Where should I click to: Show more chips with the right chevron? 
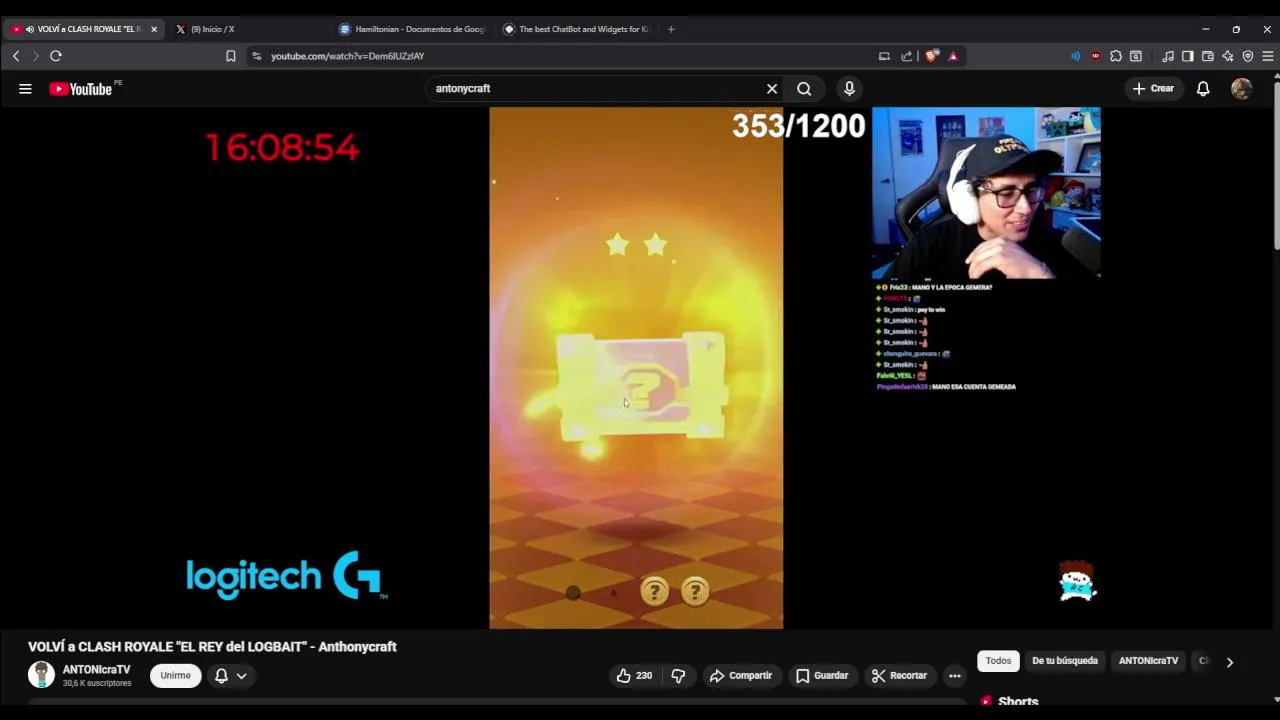[x=1230, y=662]
